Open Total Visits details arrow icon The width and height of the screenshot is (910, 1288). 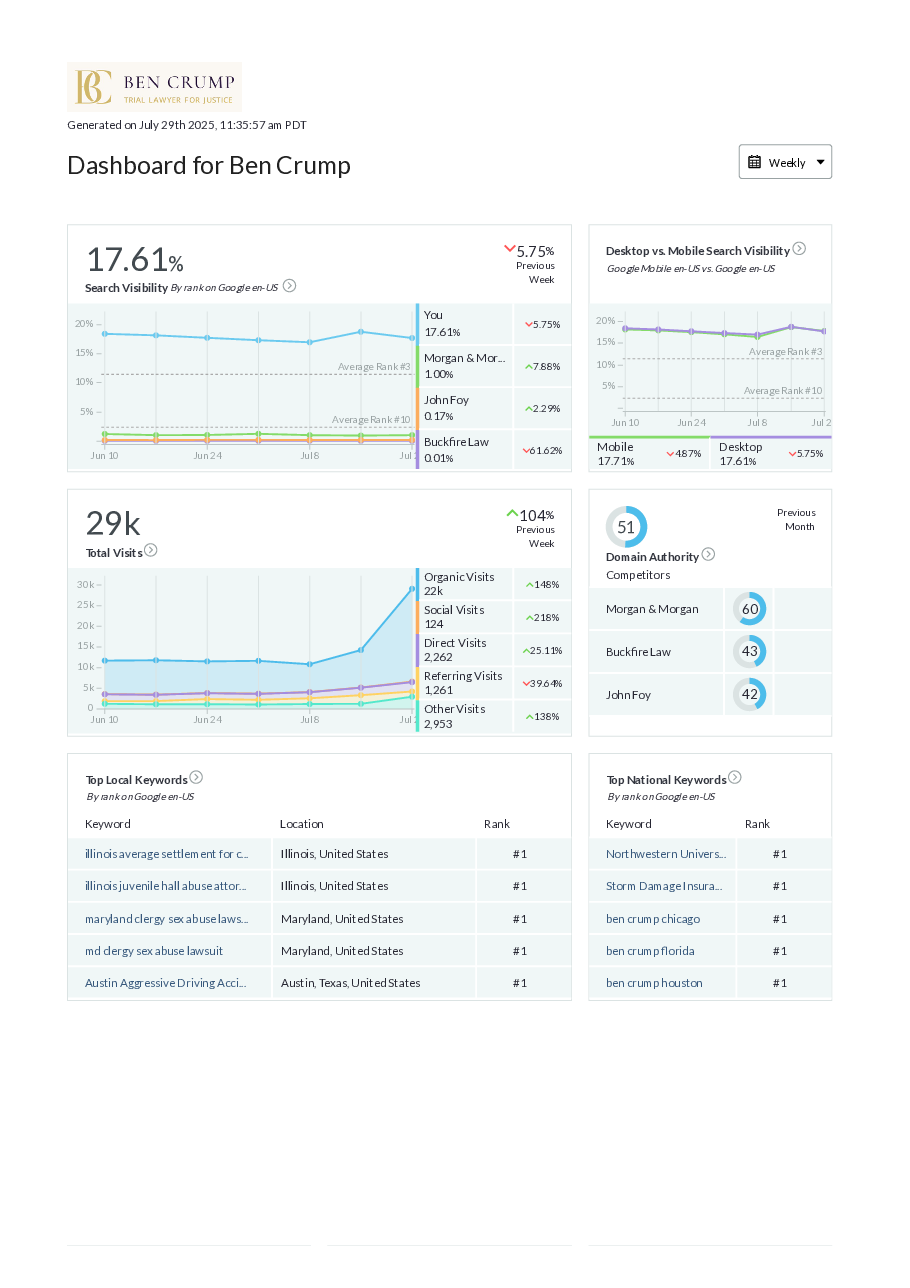point(151,550)
